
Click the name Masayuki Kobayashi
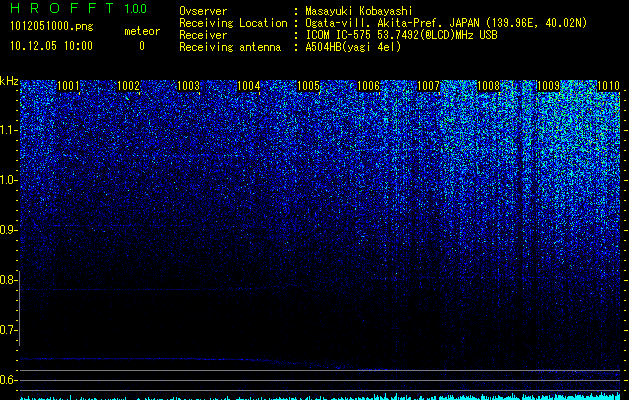click(359, 11)
